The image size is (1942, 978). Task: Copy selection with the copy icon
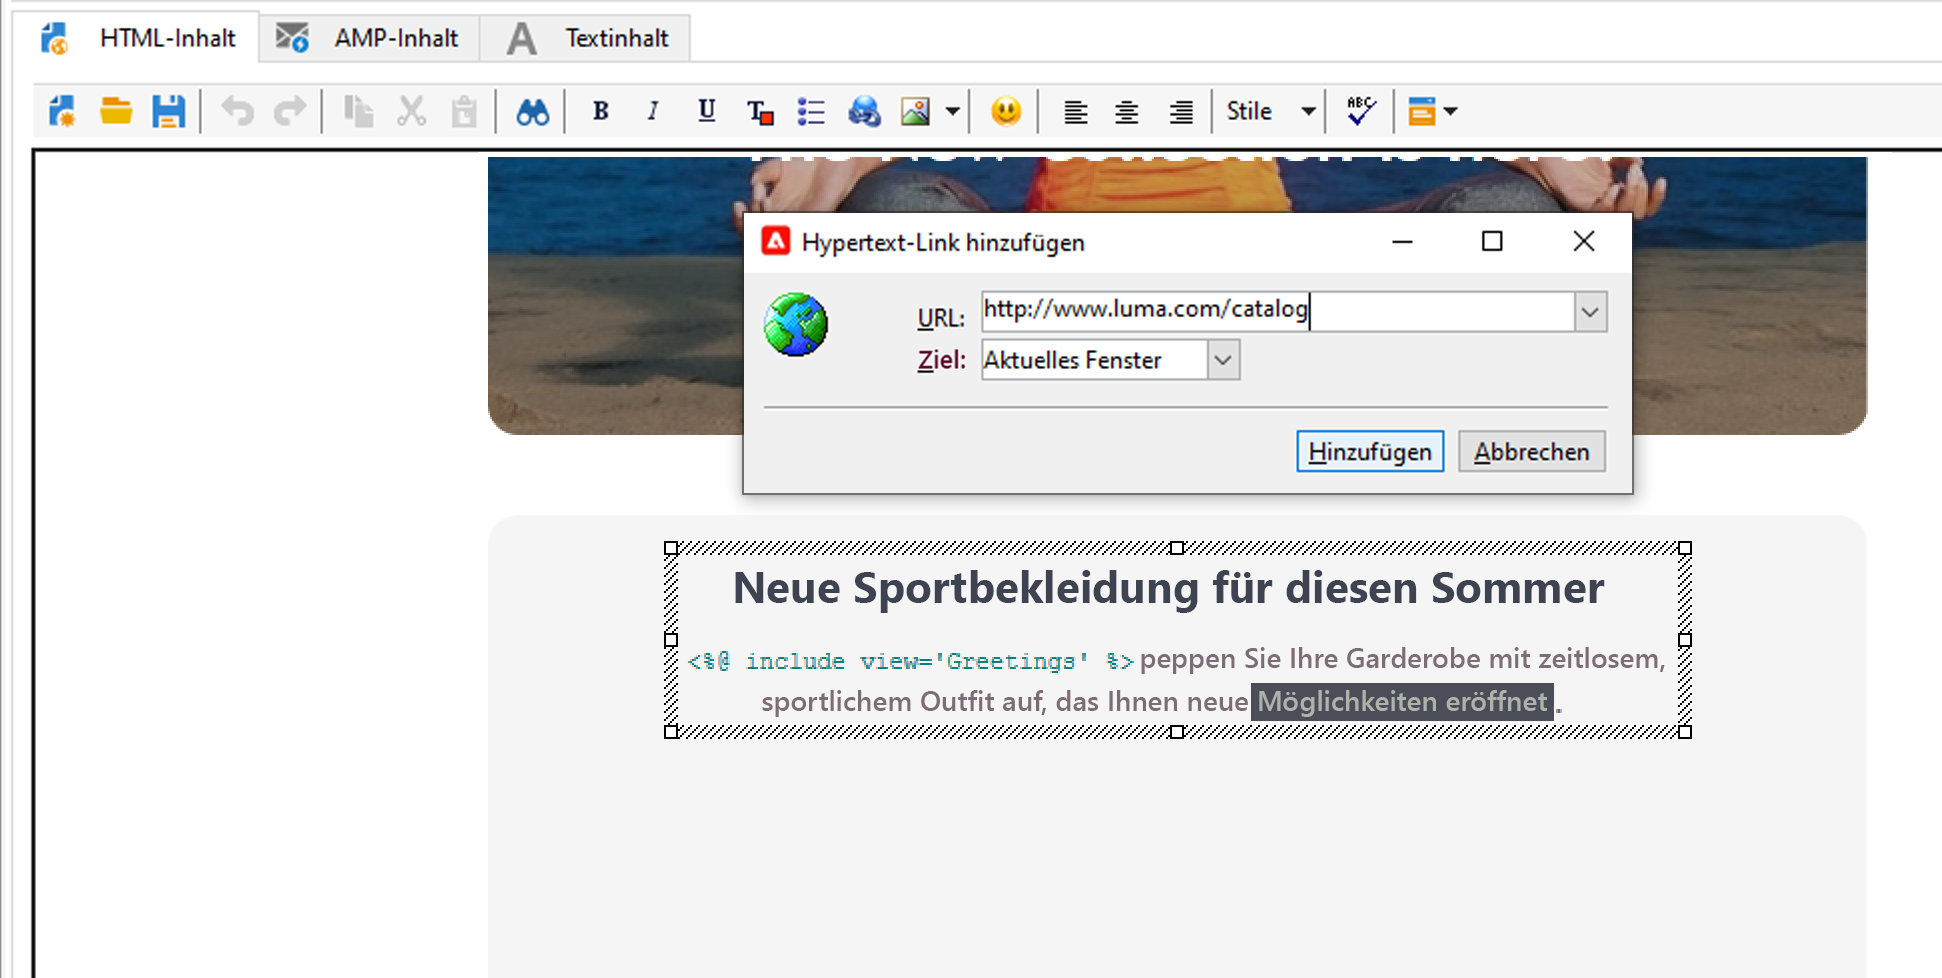[x=358, y=111]
